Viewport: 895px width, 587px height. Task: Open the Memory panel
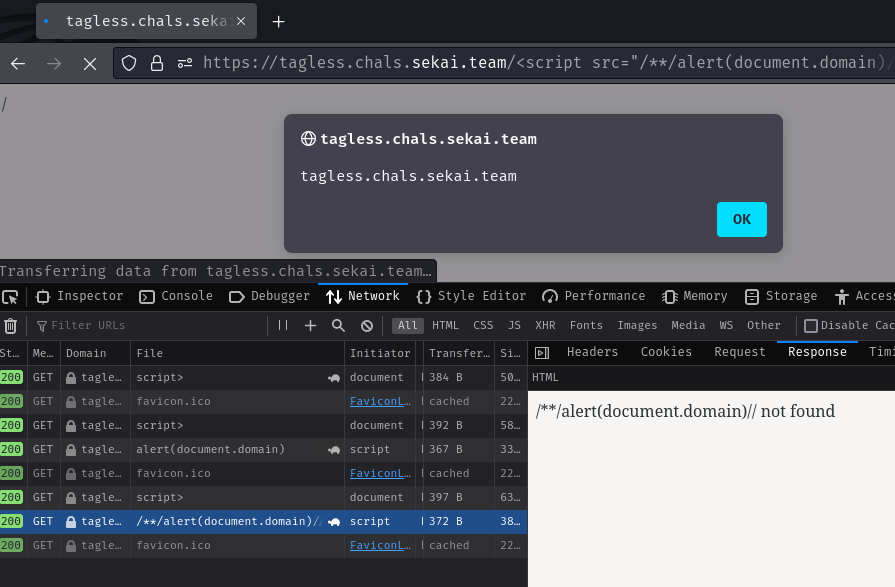(695, 296)
